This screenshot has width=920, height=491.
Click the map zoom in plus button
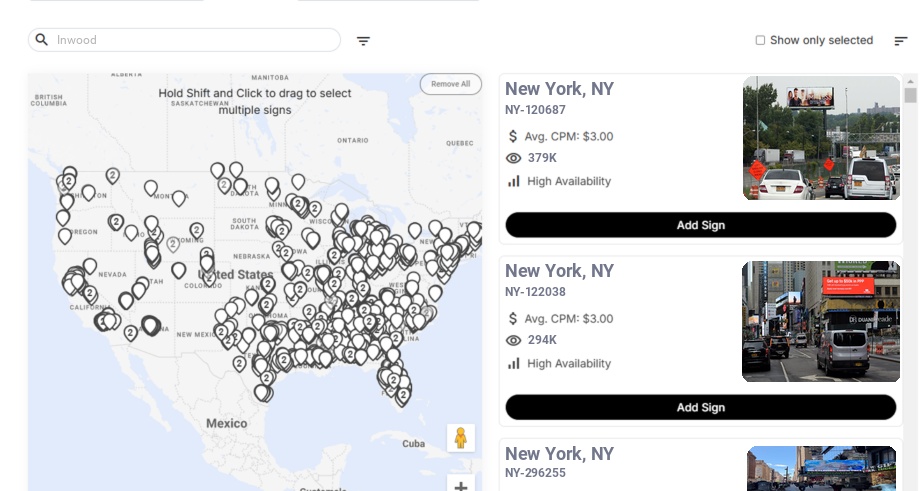tap(461, 485)
